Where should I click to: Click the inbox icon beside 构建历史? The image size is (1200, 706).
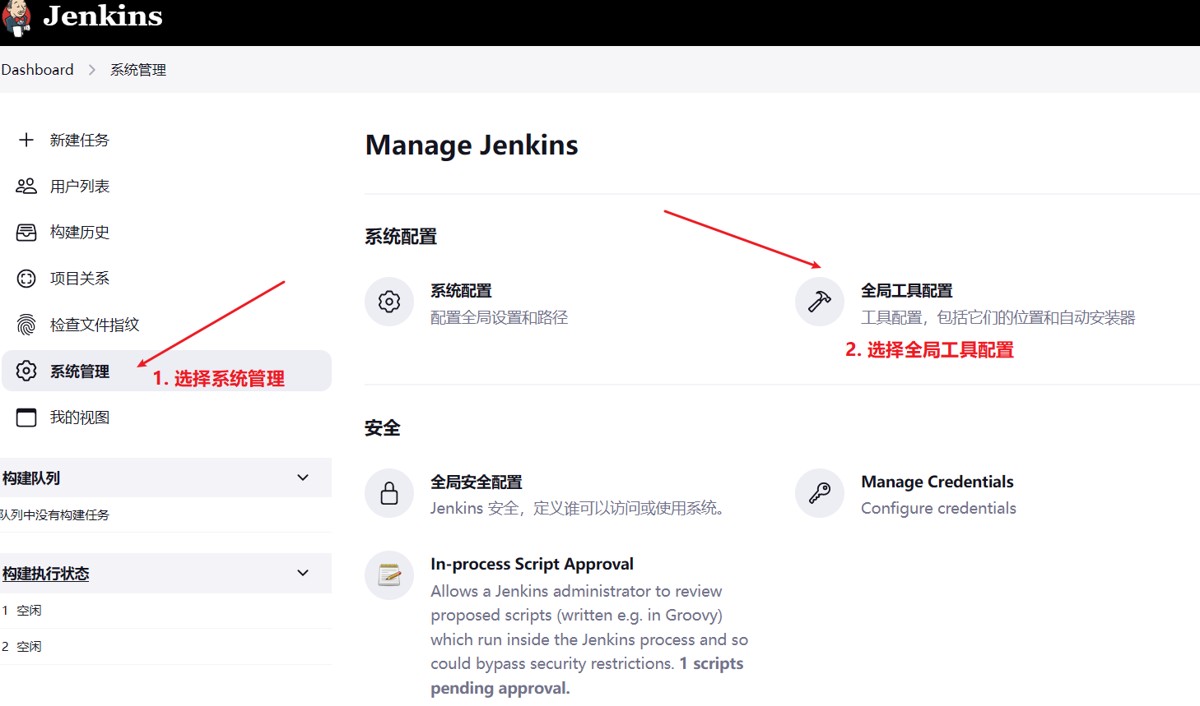tap(26, 232)
